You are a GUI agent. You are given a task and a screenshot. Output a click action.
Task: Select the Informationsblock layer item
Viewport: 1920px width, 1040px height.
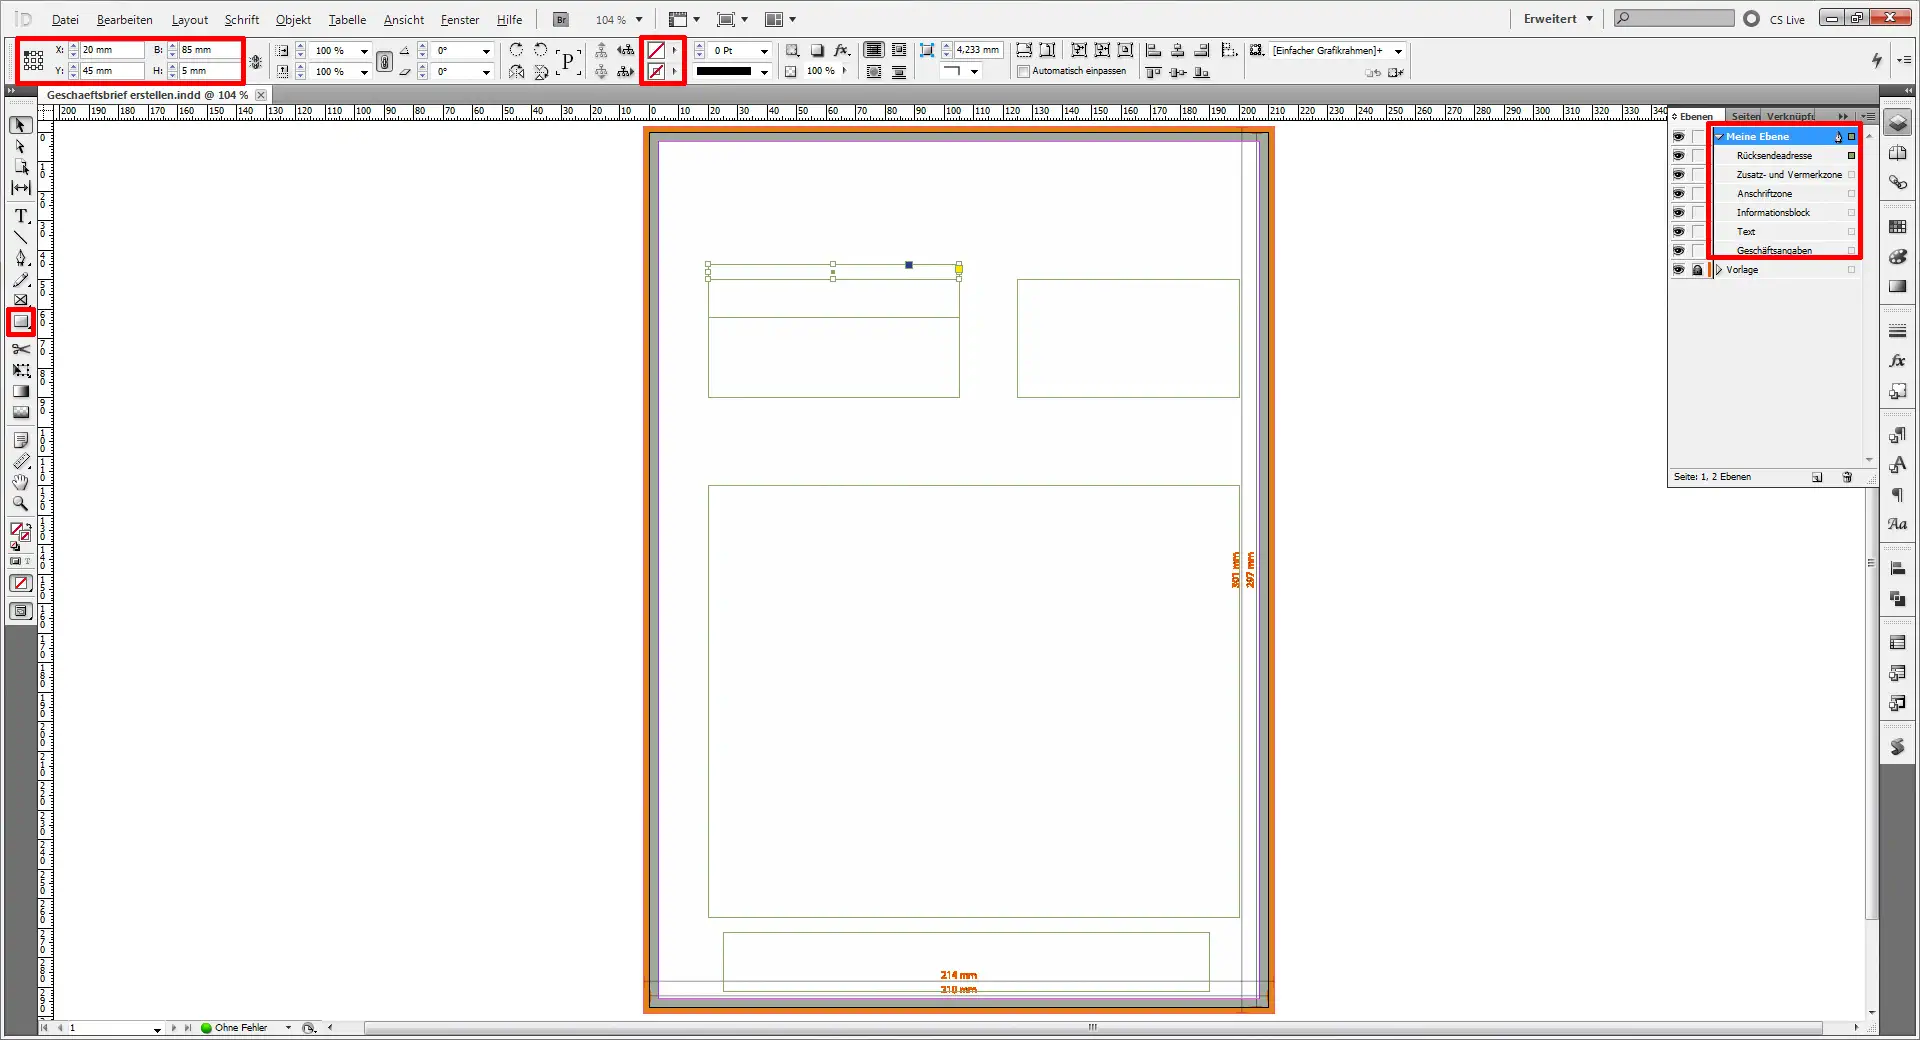[1773, 213]
